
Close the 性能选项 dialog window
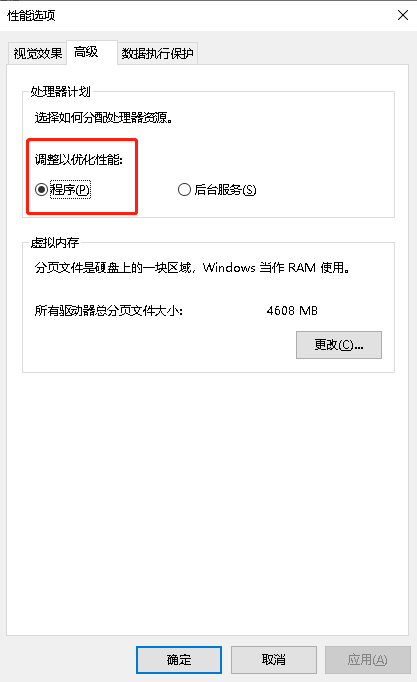tap(403, 15)
